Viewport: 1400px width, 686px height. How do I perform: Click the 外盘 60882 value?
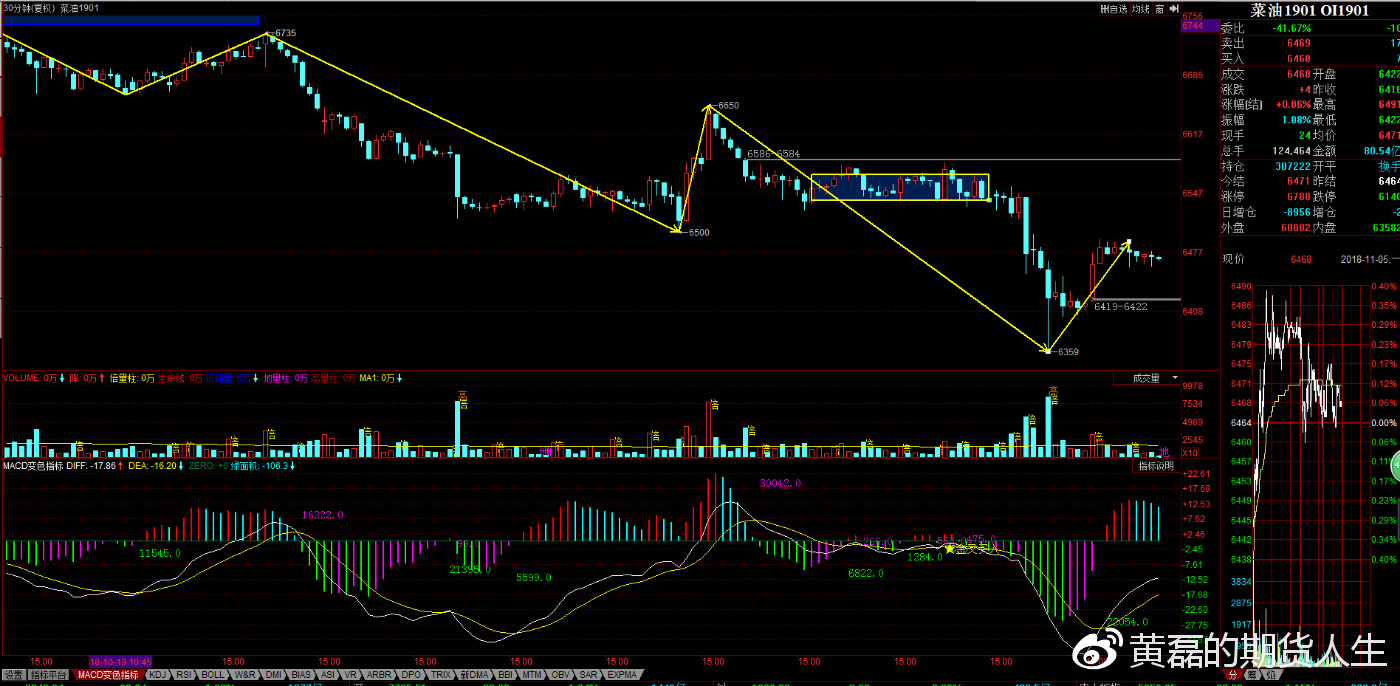point(1294,227)
